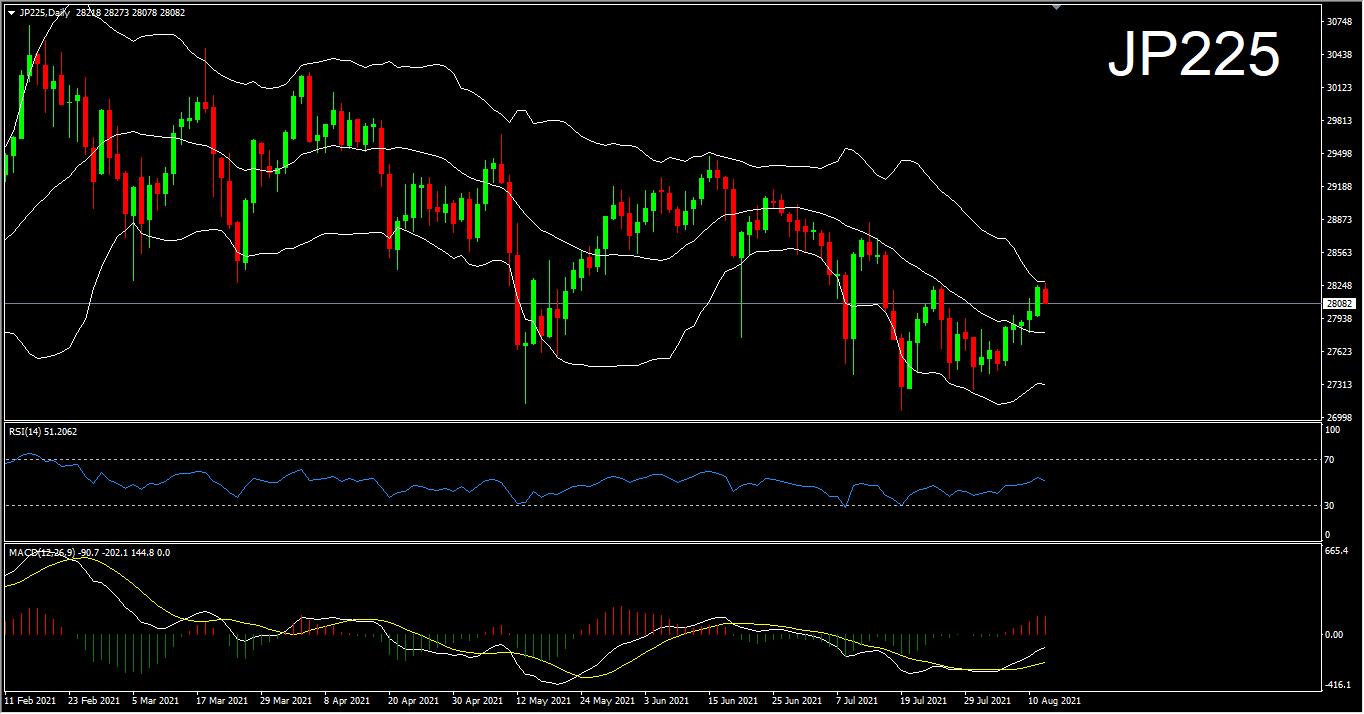Select the JP225,Daily chart title text
Viewport: 1364px width, 714px height.
pos(45,12)
